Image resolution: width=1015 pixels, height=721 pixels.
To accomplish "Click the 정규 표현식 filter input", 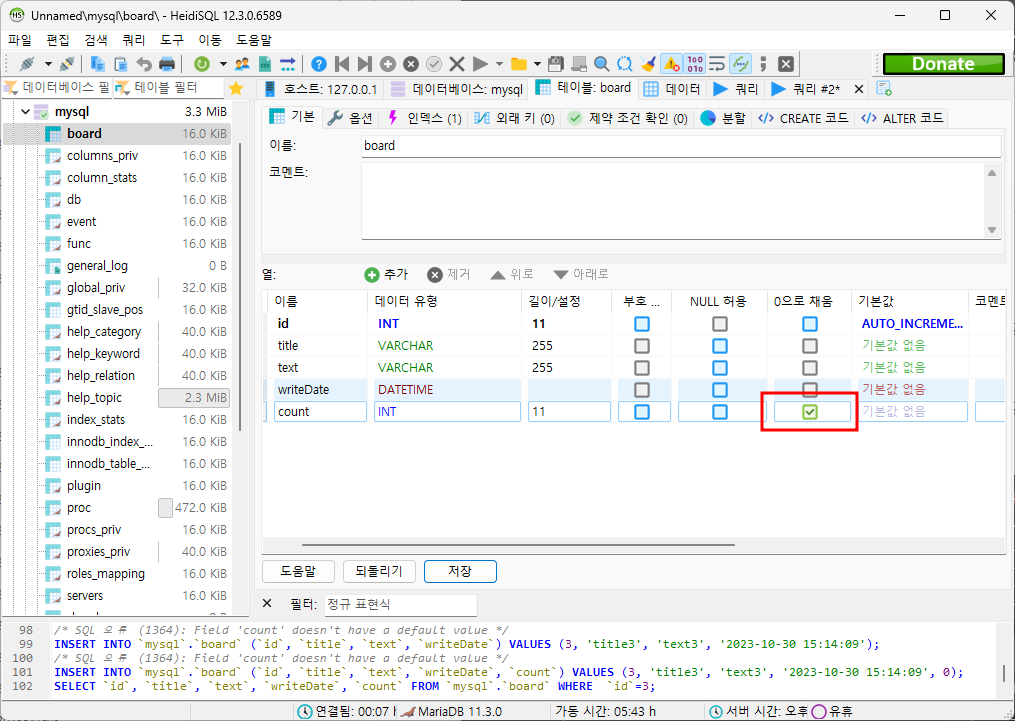I will (x=400, y=605).
